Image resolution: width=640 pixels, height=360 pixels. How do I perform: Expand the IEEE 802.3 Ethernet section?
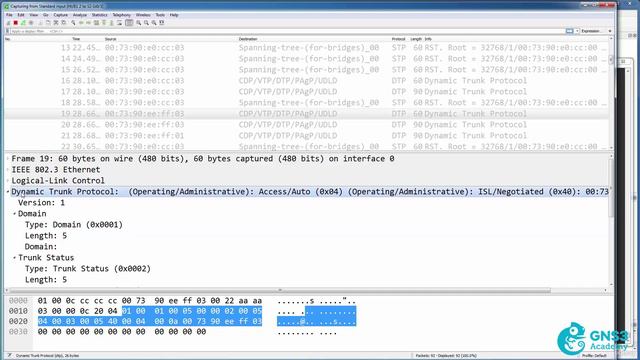pos(8,170)
